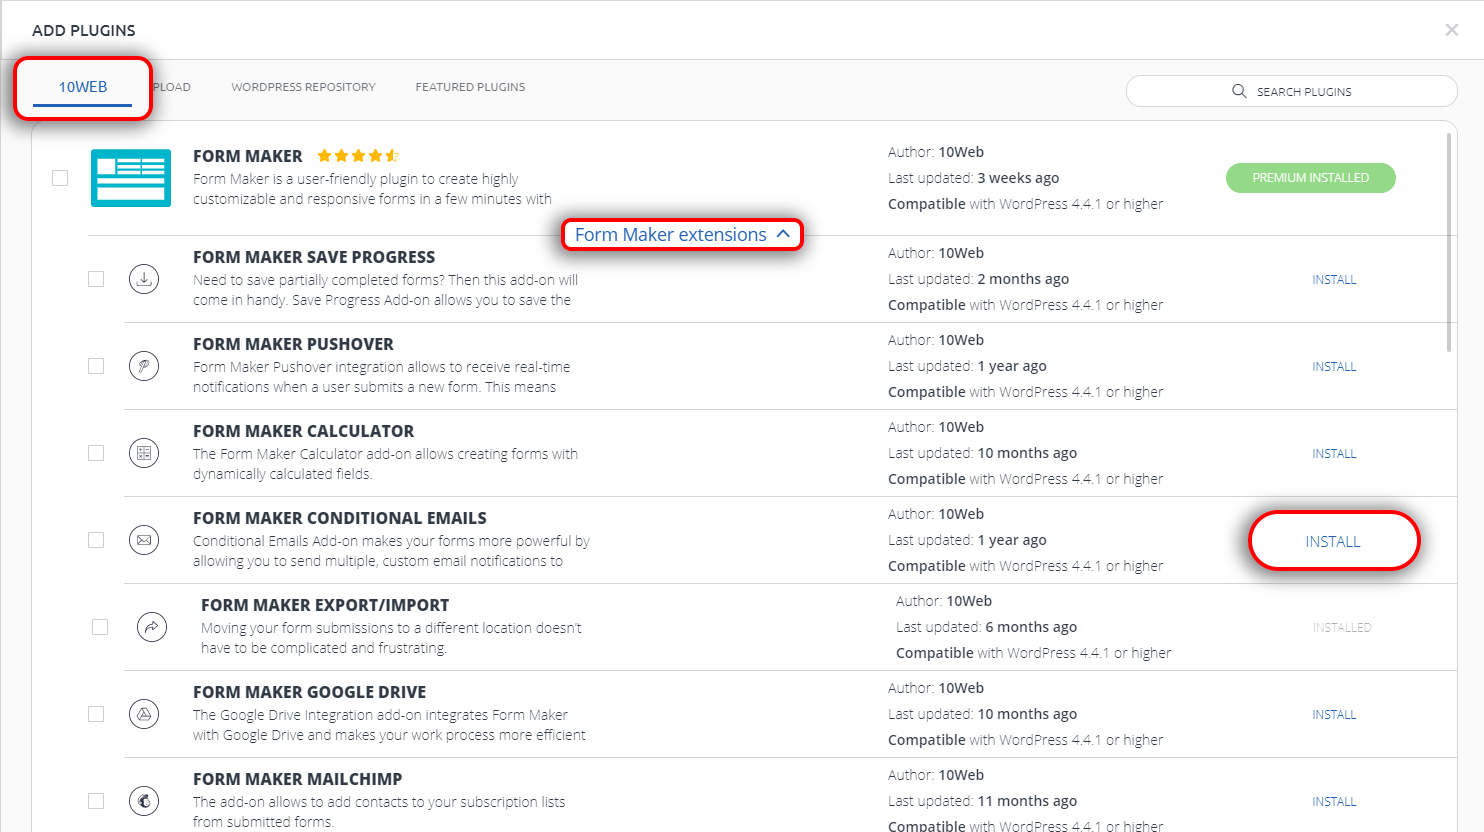
Task: Check the Form Maker Google Drive checkbox
Action: 96,714
